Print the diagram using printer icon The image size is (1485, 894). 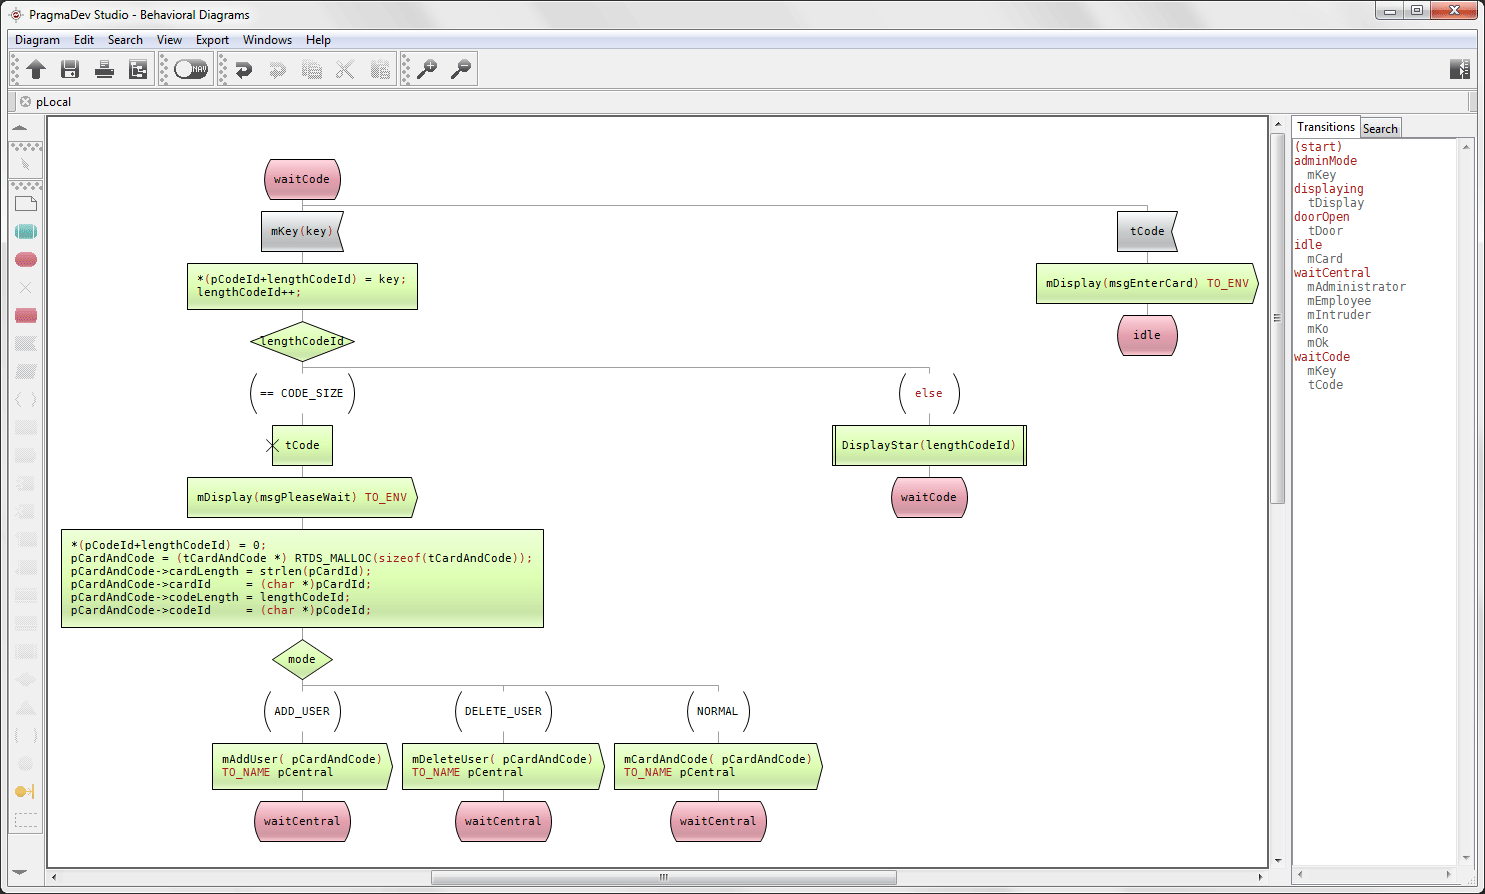[104, 69]
